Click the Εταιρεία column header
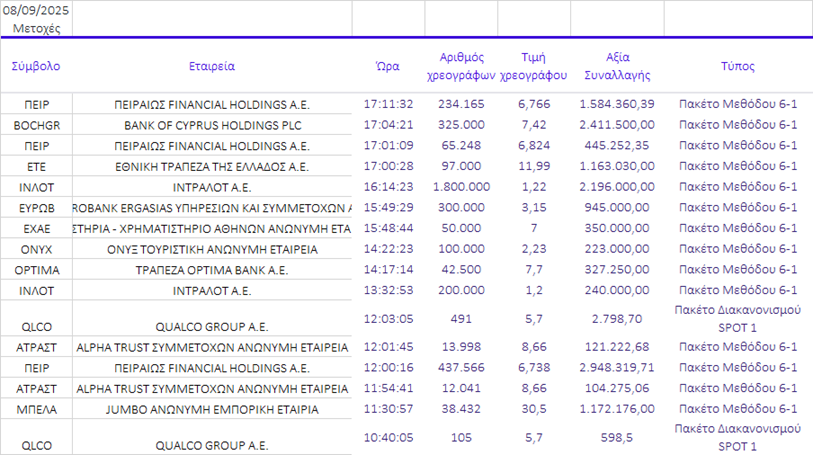 (x=212, y=66)
